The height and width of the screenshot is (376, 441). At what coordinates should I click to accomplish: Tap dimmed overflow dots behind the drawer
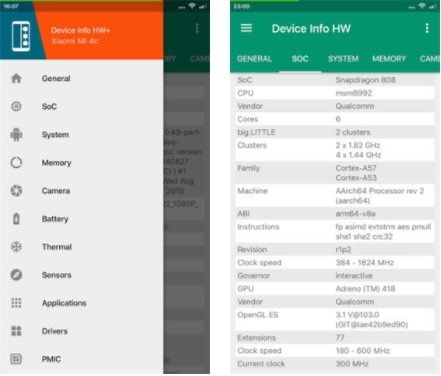(x=197, y=28)
